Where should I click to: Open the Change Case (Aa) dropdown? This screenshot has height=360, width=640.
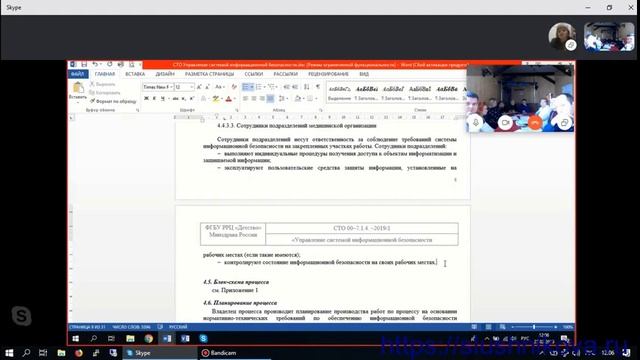pyautogui.click(x=220, y=87)
